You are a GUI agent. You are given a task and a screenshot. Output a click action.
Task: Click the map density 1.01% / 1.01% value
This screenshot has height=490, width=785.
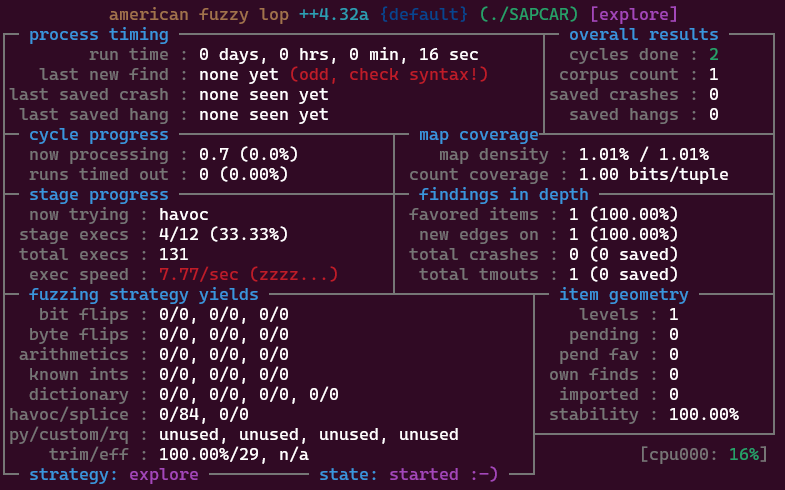(x=633, y=155)
